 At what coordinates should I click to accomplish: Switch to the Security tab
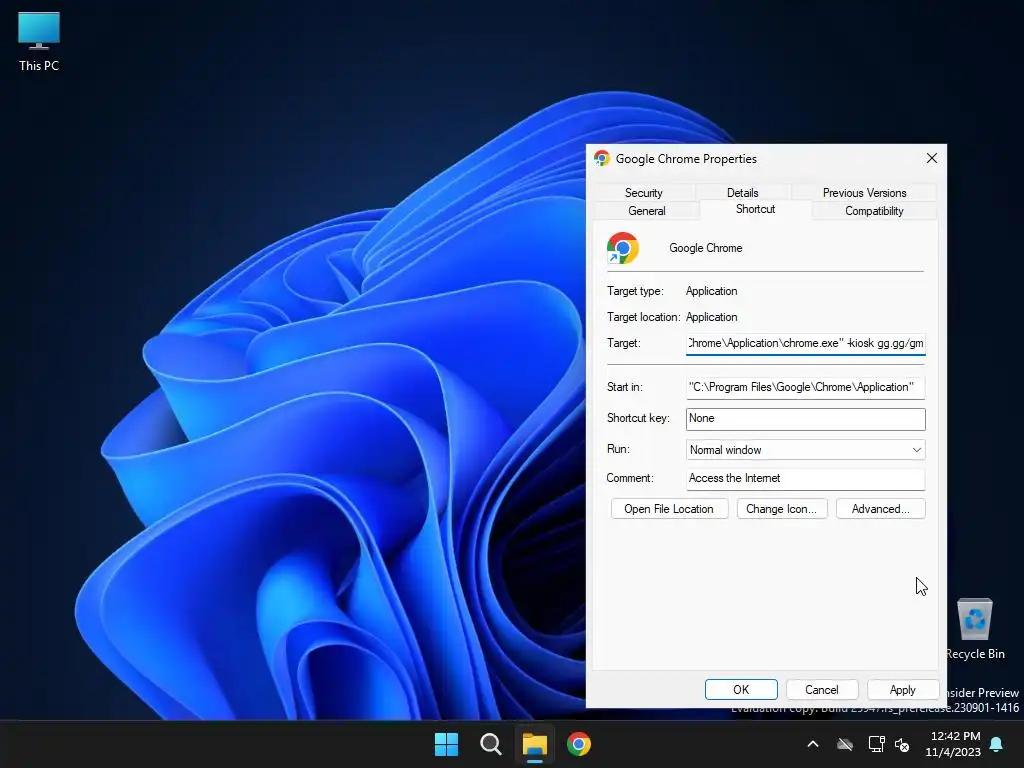point(643,193)
